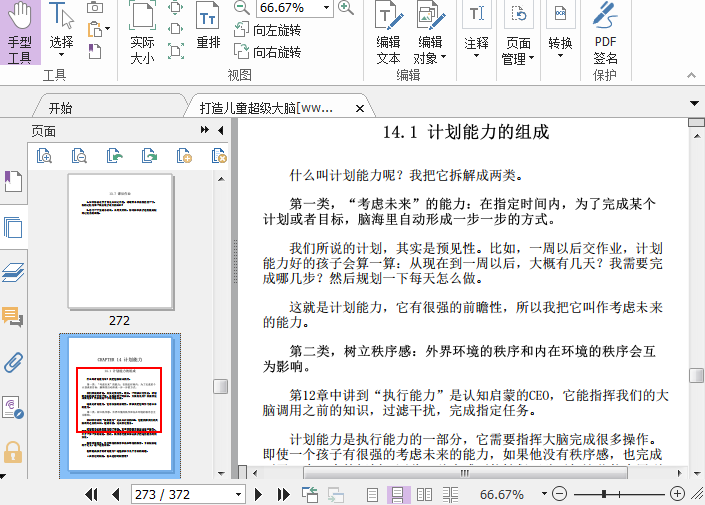Select the page 272 thumbnail
This screenshot has width=705, height=505.
click(x=120, y=242)
